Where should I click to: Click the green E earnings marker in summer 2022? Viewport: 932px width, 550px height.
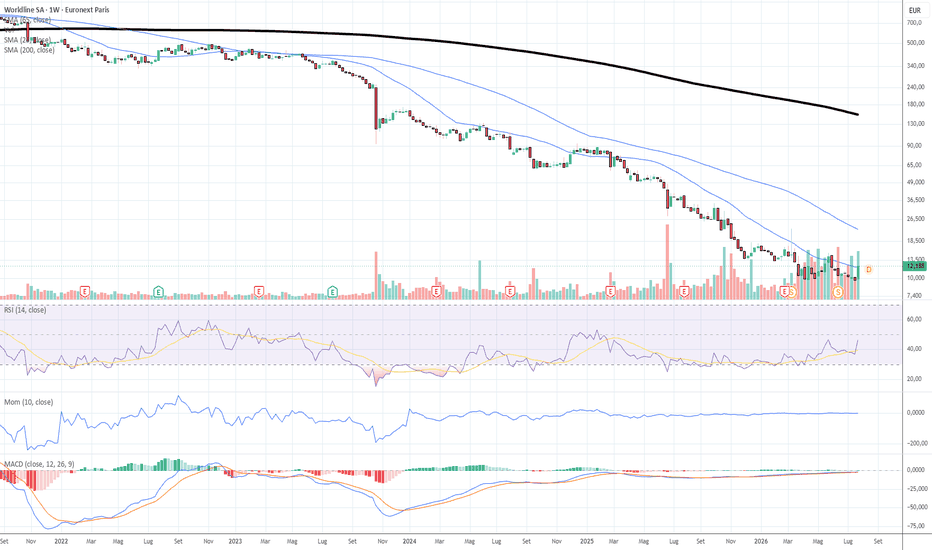158,292
